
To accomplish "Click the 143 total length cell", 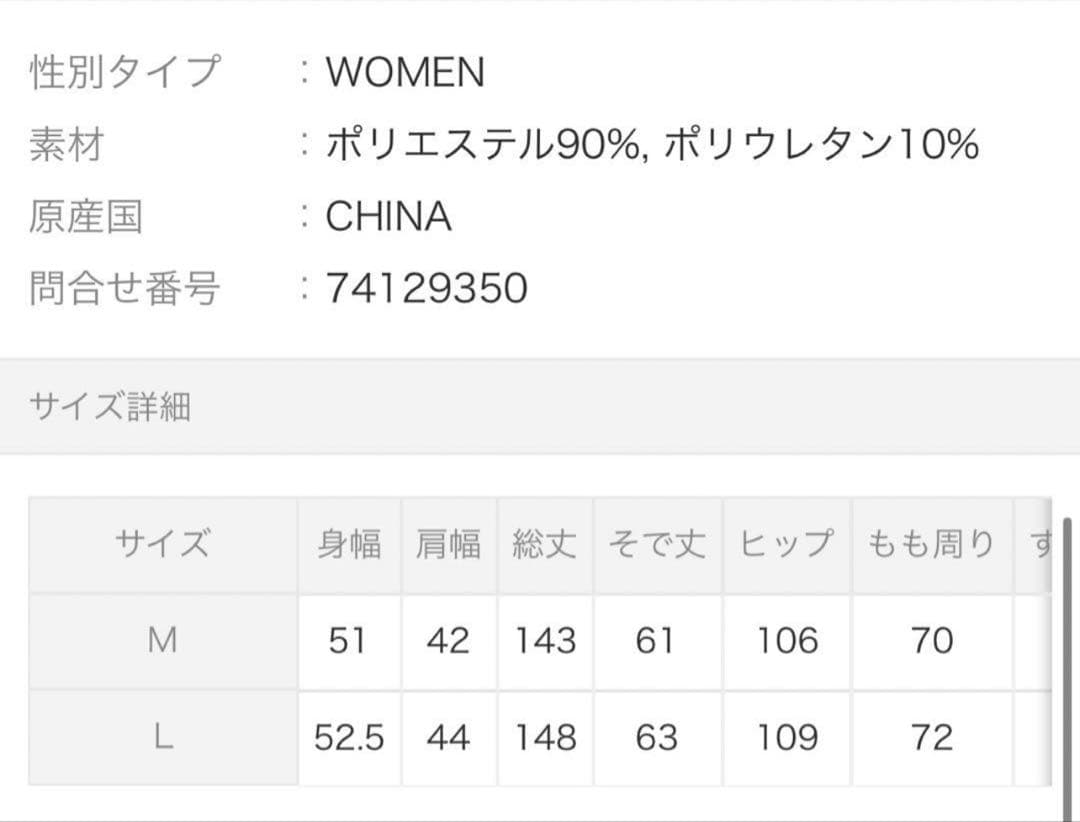I will point(545,641).
